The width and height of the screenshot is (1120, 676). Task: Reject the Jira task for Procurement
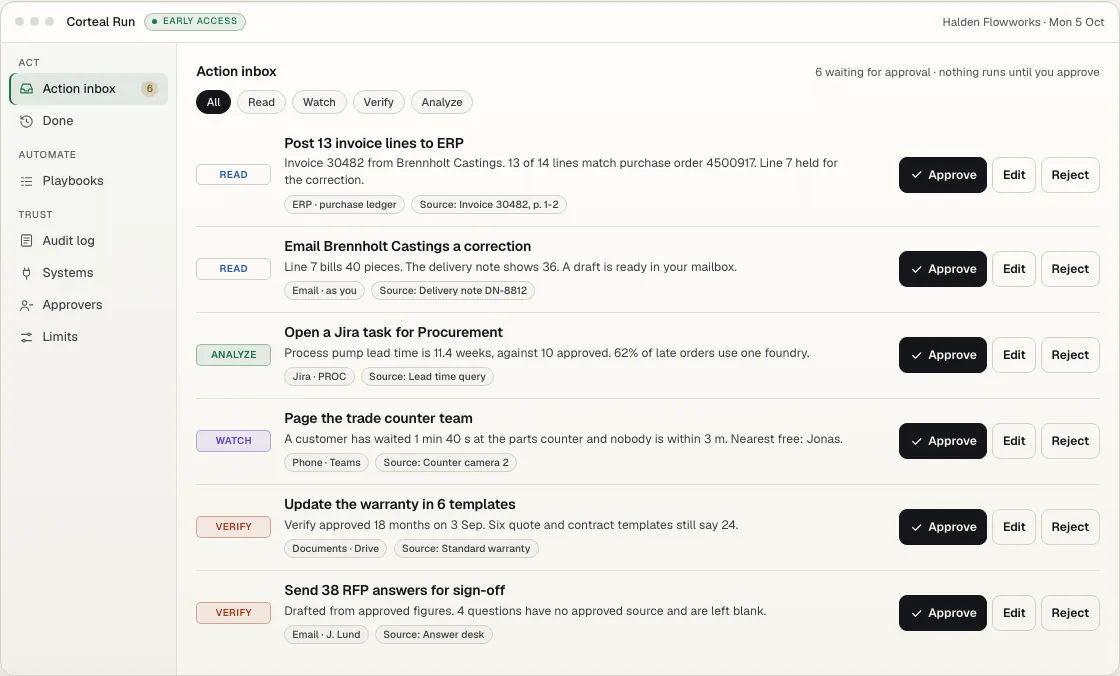click(1070, 355)
